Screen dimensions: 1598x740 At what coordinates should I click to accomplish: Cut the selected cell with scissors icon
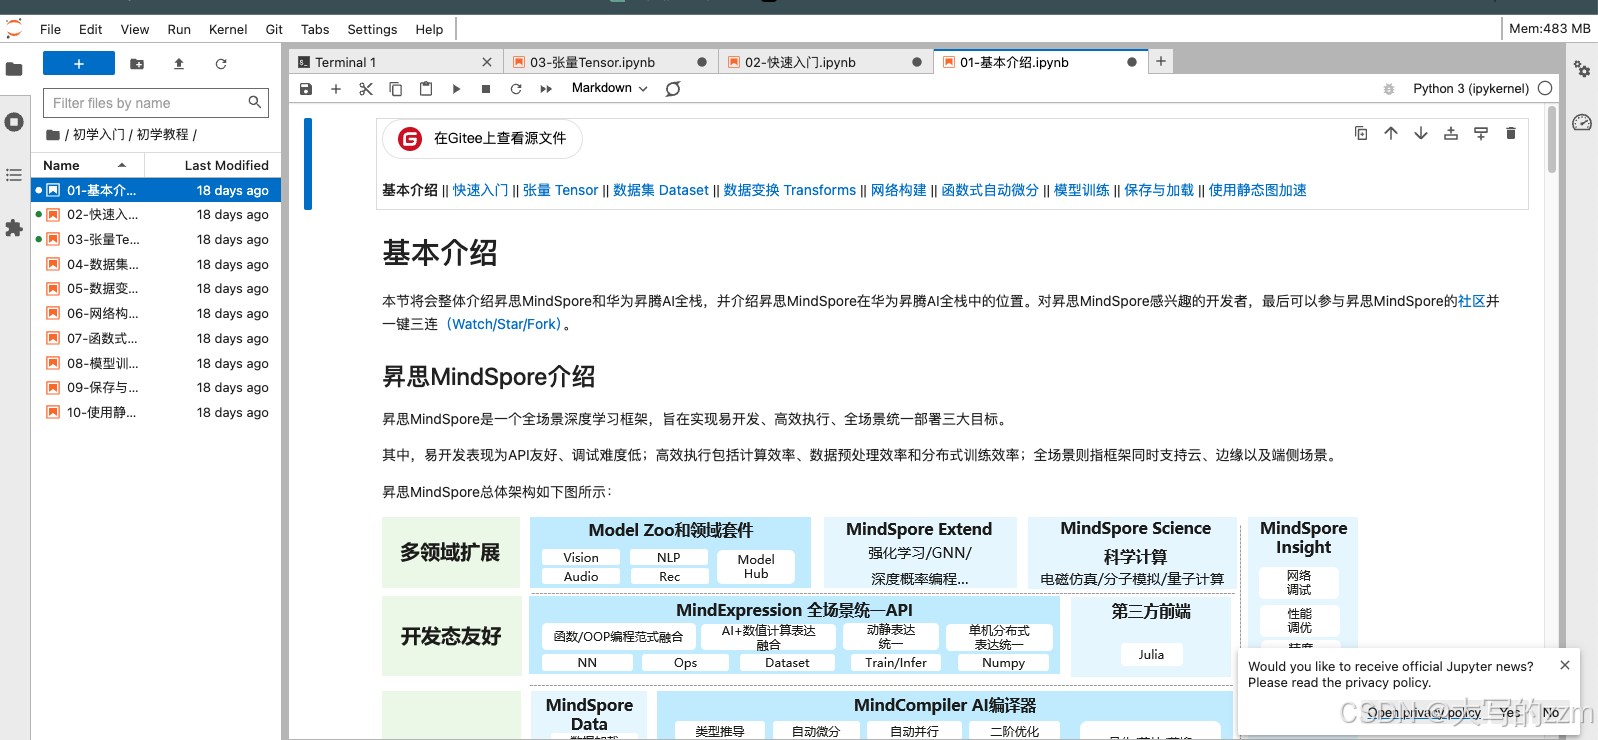click(x=366, y=89)
